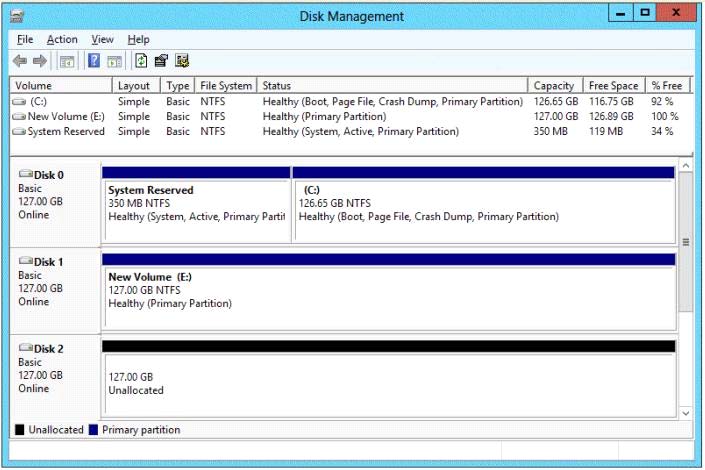Click the scroll up arrow in disk pane
This screenshot has height=470, width=705.
pos(686,165)
